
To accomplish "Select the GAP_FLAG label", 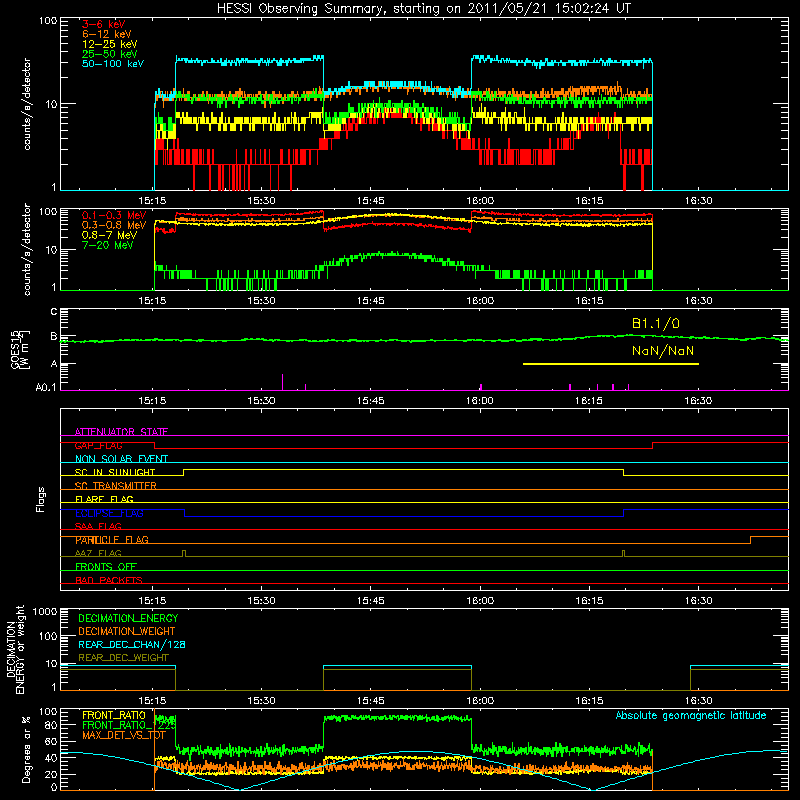I will click(x=98, y=445).
